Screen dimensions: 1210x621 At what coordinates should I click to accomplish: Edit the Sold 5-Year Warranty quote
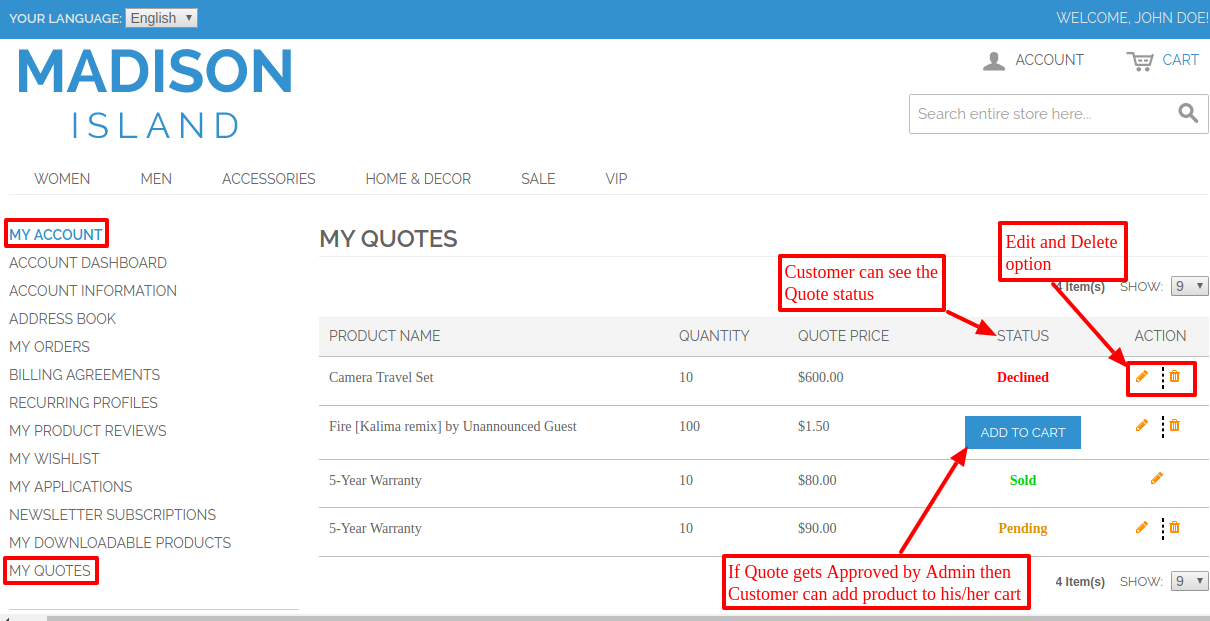tap(1157, 479)
